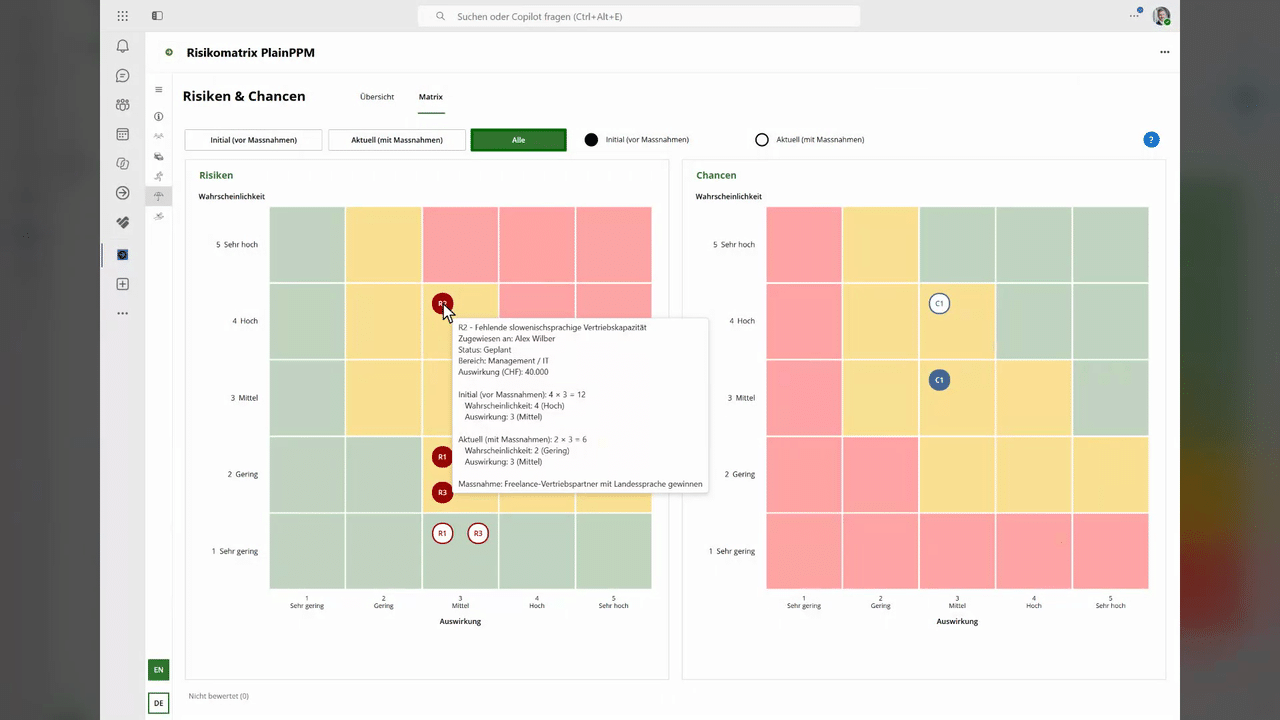Click the filled R1 risk marker
Viewport: 1280px width, 720px height.
click(x=442, y=457)
